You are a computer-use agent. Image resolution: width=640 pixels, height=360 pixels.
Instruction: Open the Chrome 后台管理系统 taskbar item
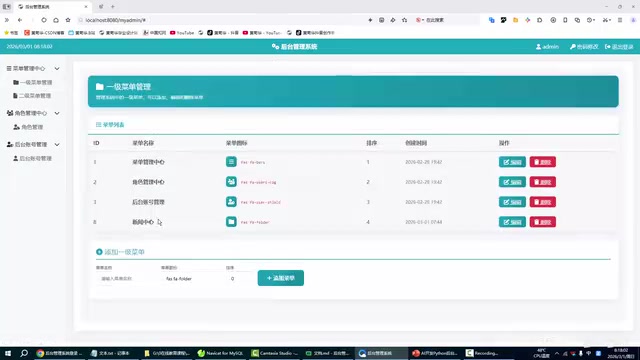click(x=59, y=353)
